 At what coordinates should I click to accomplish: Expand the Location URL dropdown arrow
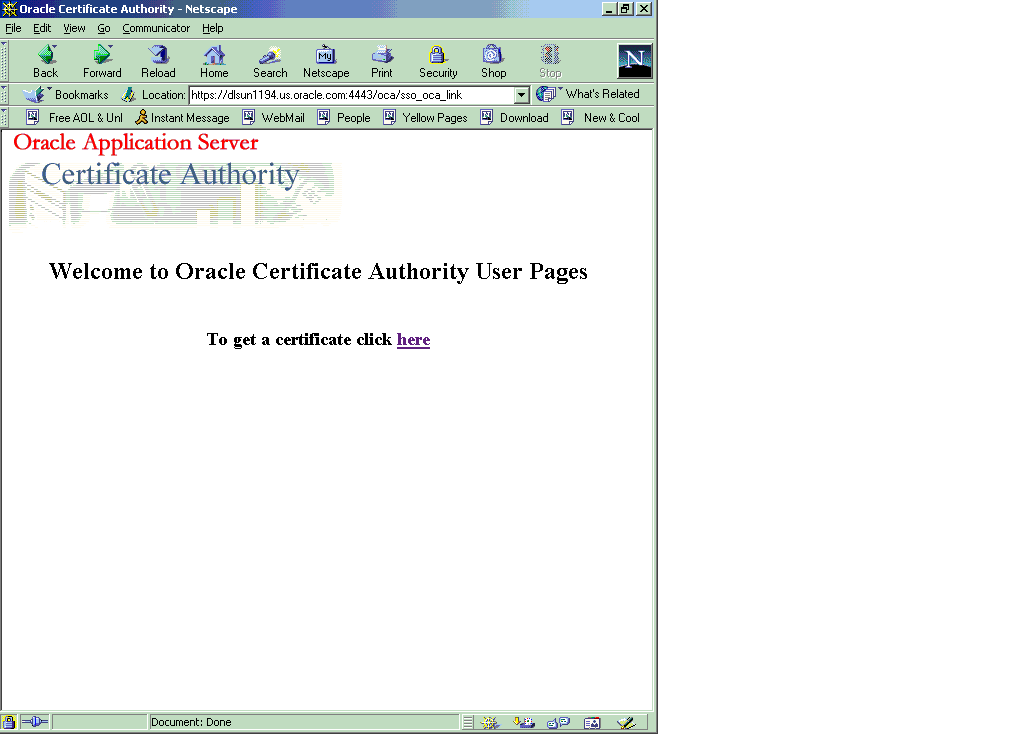pyautogui.click(x=521, y=95)
